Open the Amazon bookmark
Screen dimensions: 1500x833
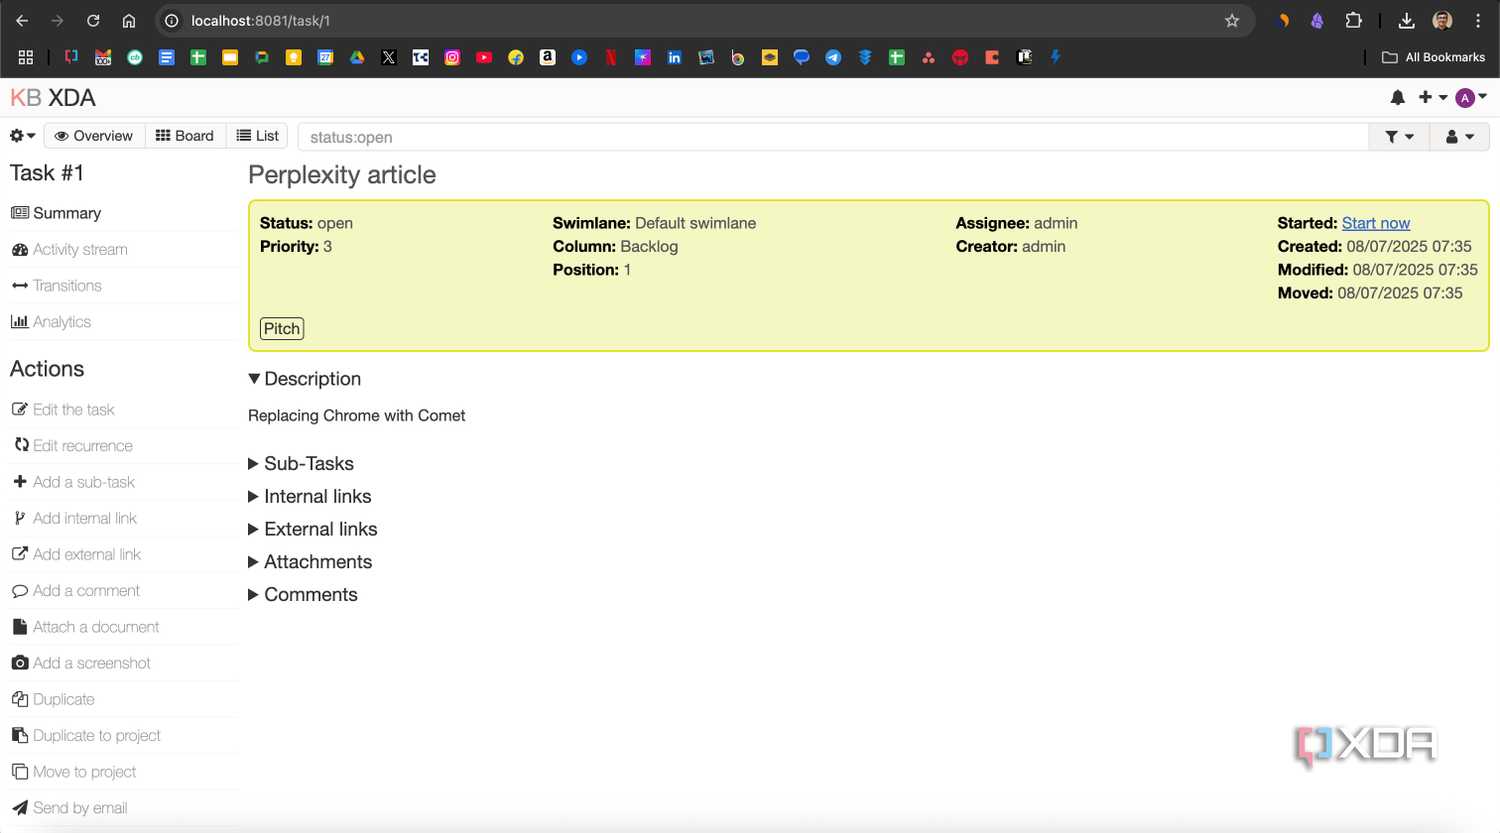(547, 57)
